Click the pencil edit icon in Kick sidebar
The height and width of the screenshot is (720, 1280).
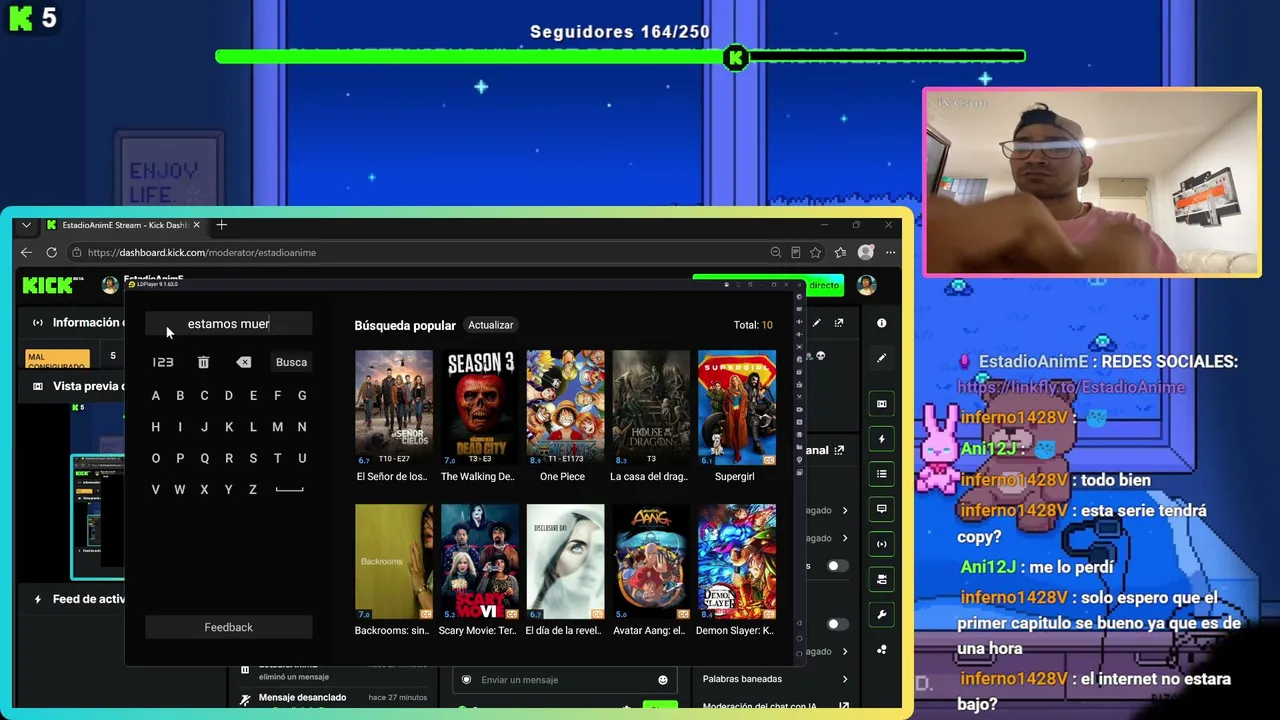tap(881, 358)
